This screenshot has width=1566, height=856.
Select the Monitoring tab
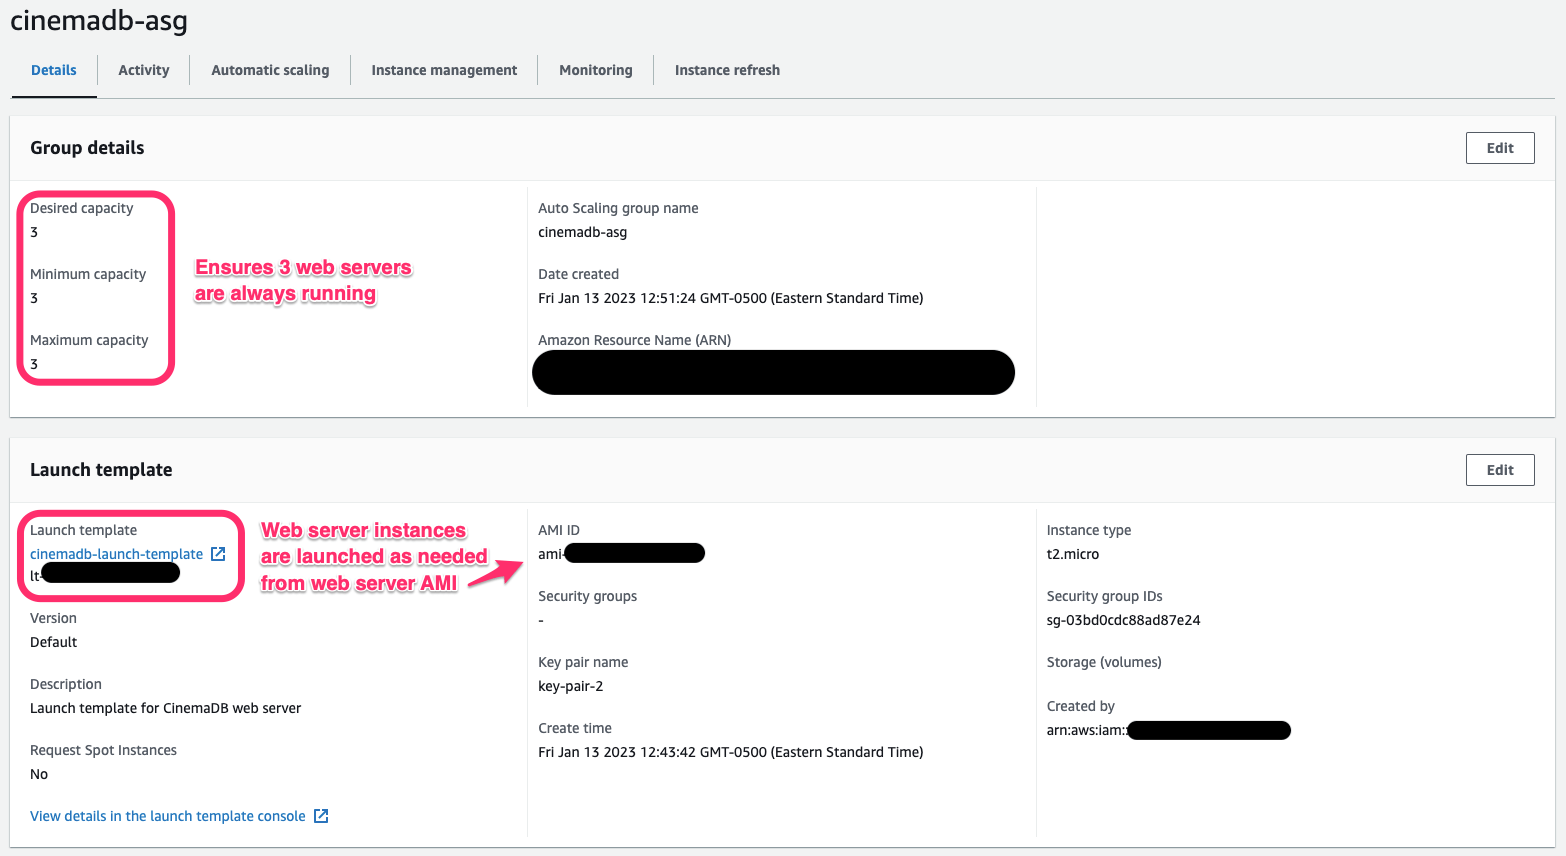coord(596,70)
